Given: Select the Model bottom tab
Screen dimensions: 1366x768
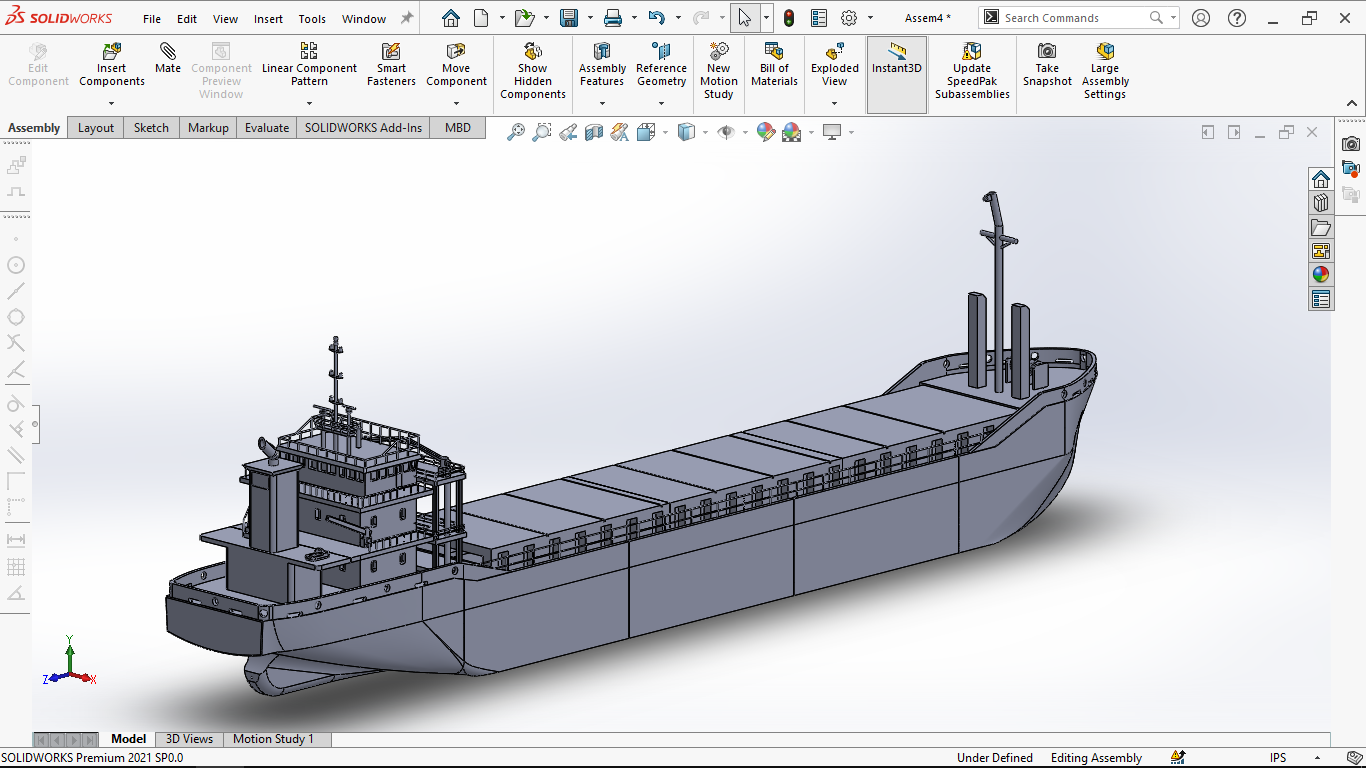Looking at the screenshot, I should pos(128,739).
